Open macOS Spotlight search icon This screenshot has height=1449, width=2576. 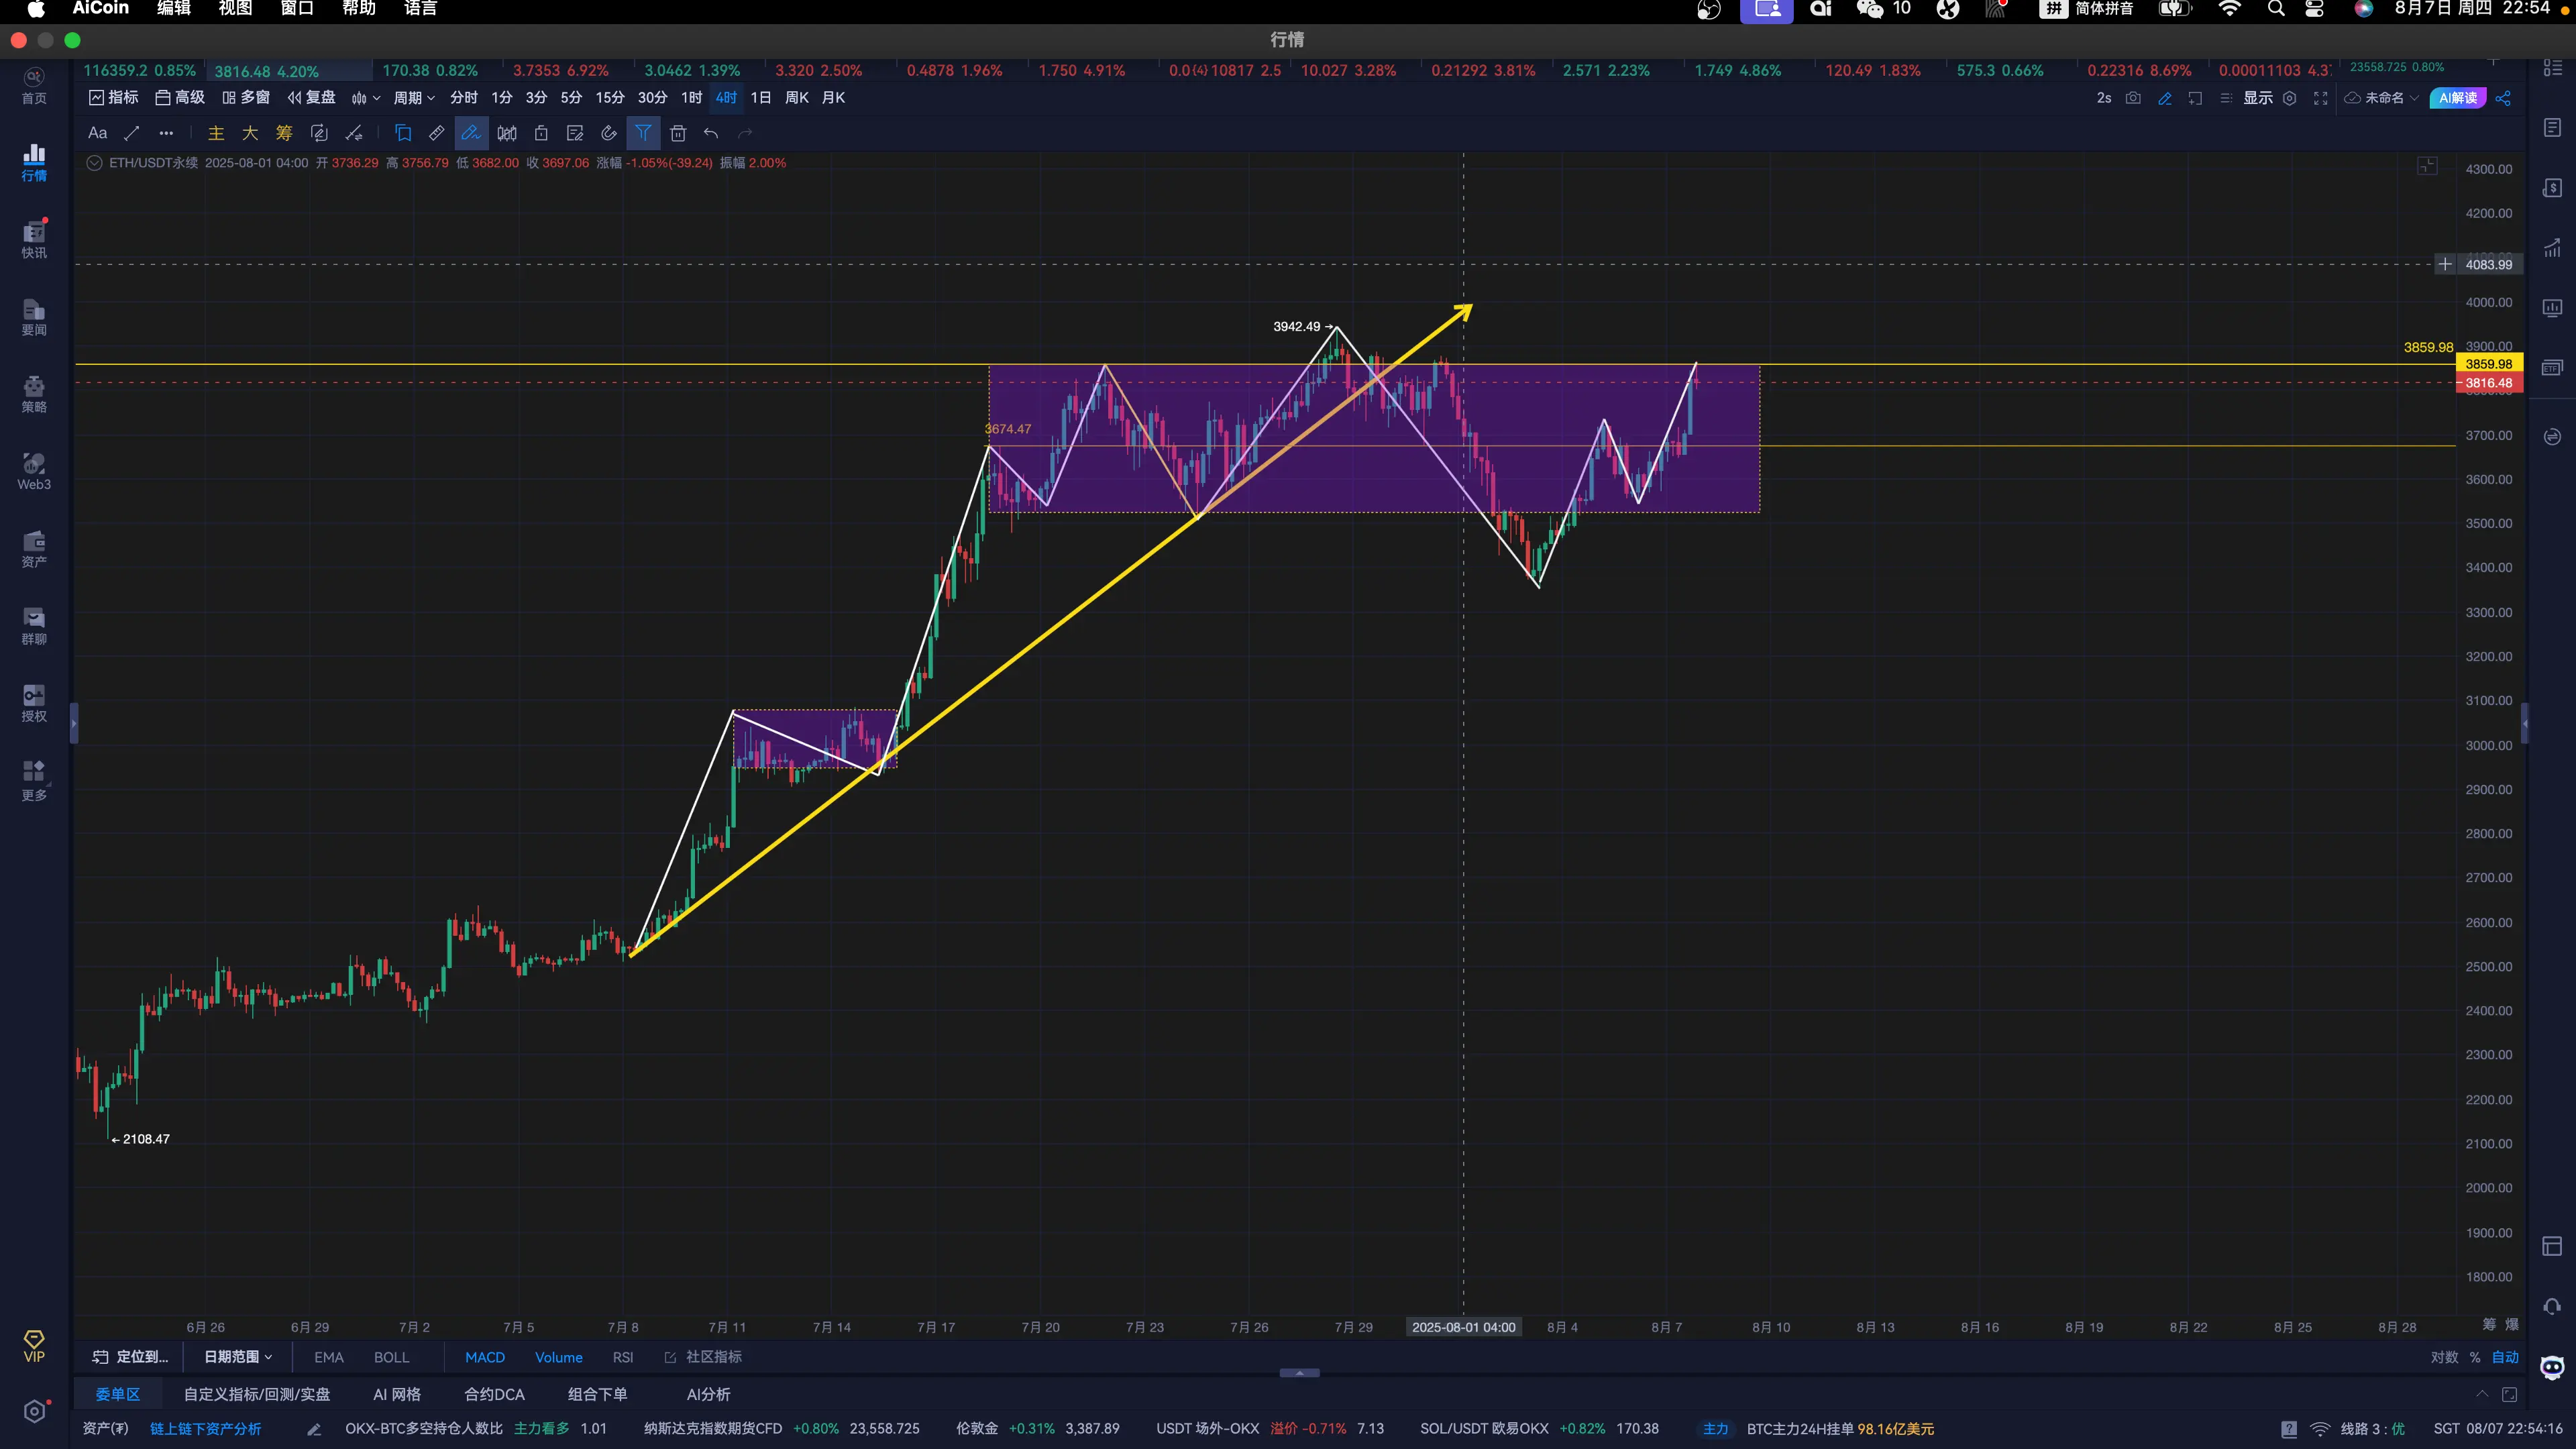(2276, 9)
